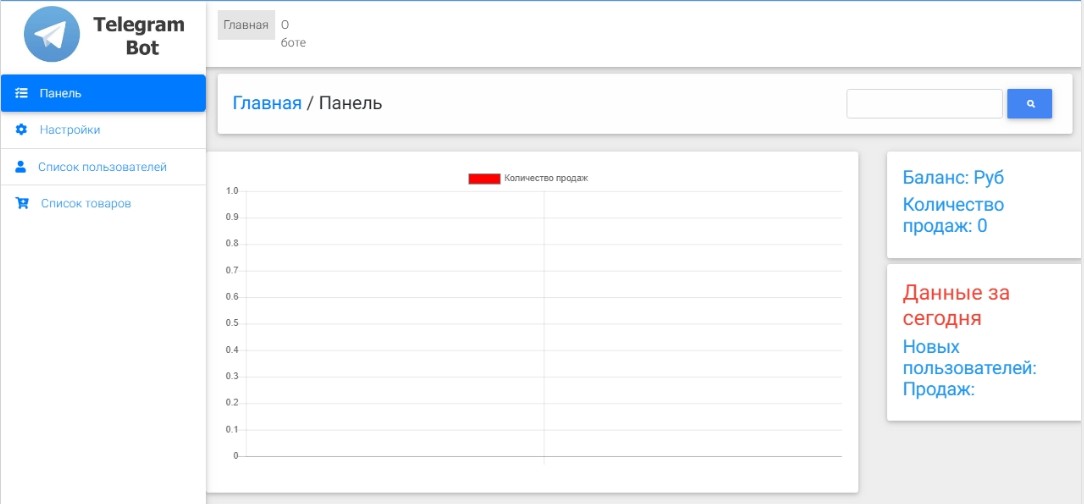Toggle the Количество продаж legend label

coord(546,178)
